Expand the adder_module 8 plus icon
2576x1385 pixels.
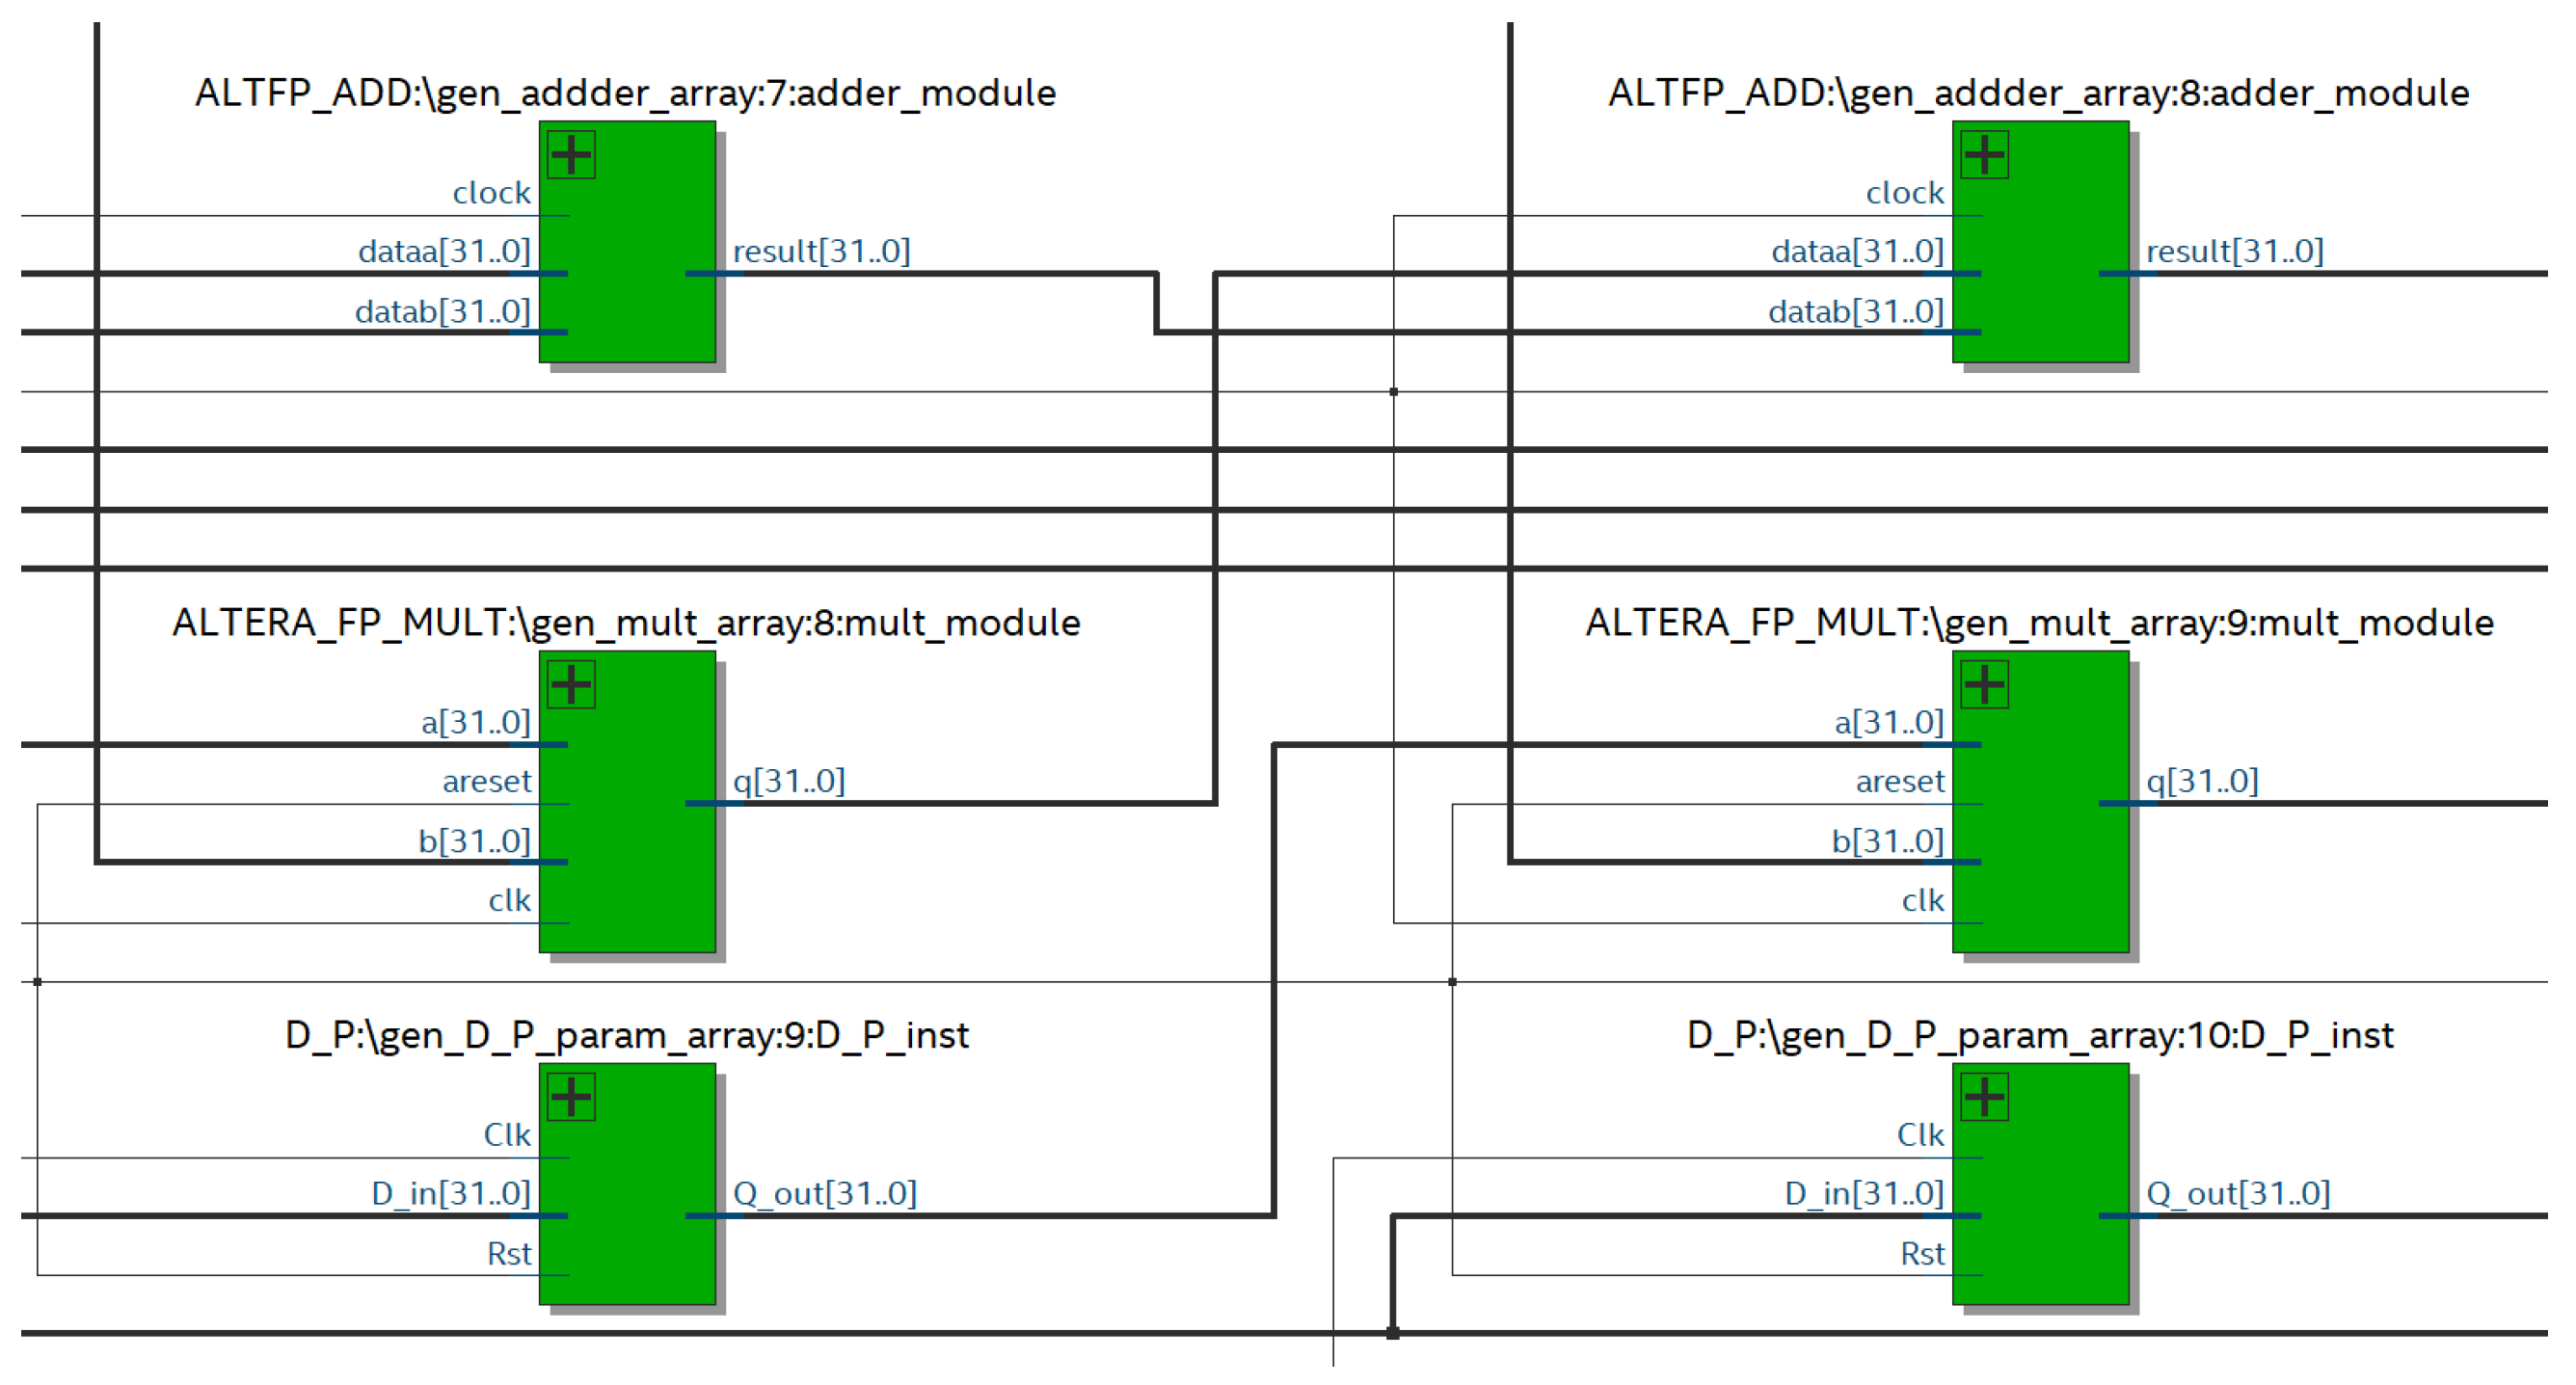(1984, 155)
